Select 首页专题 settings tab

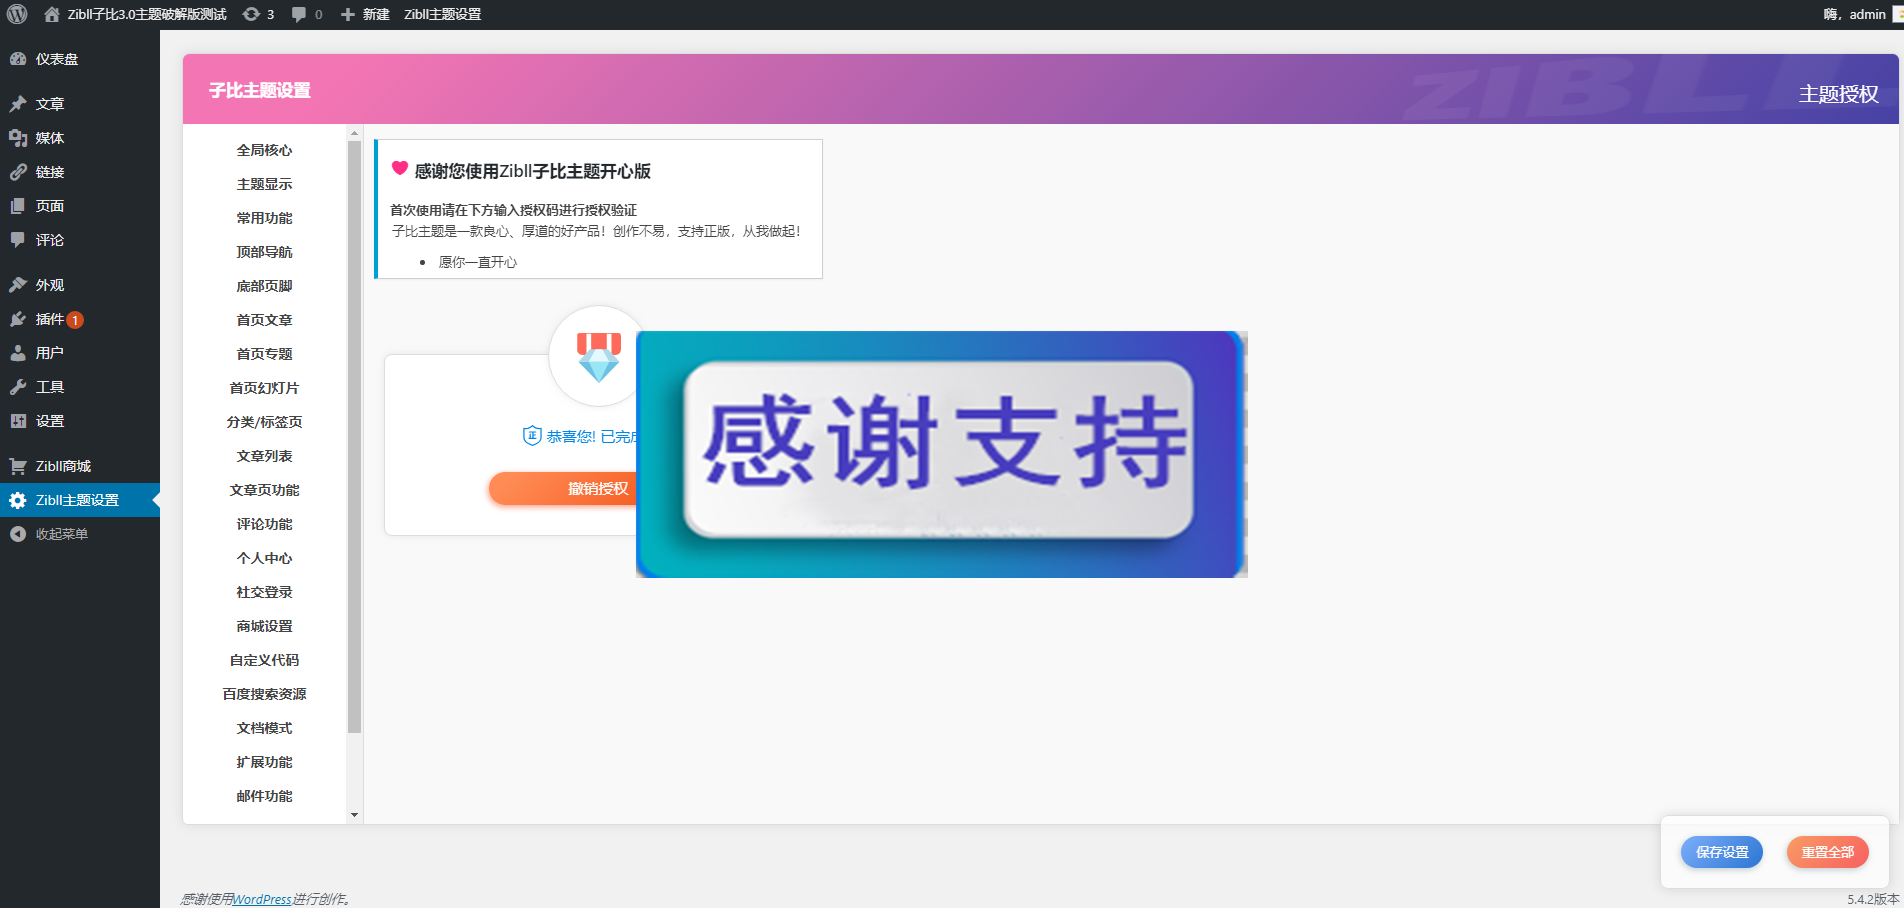[x=264, y=354]
